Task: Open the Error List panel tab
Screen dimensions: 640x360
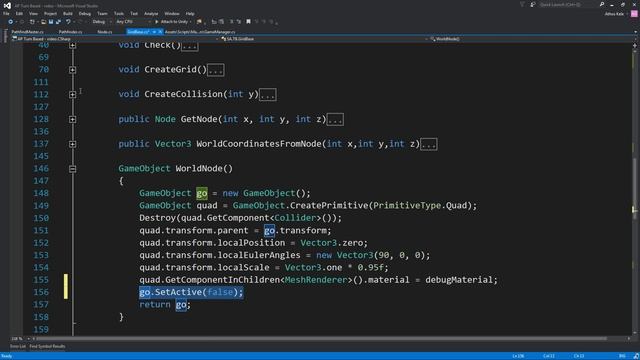Action: 18,347
